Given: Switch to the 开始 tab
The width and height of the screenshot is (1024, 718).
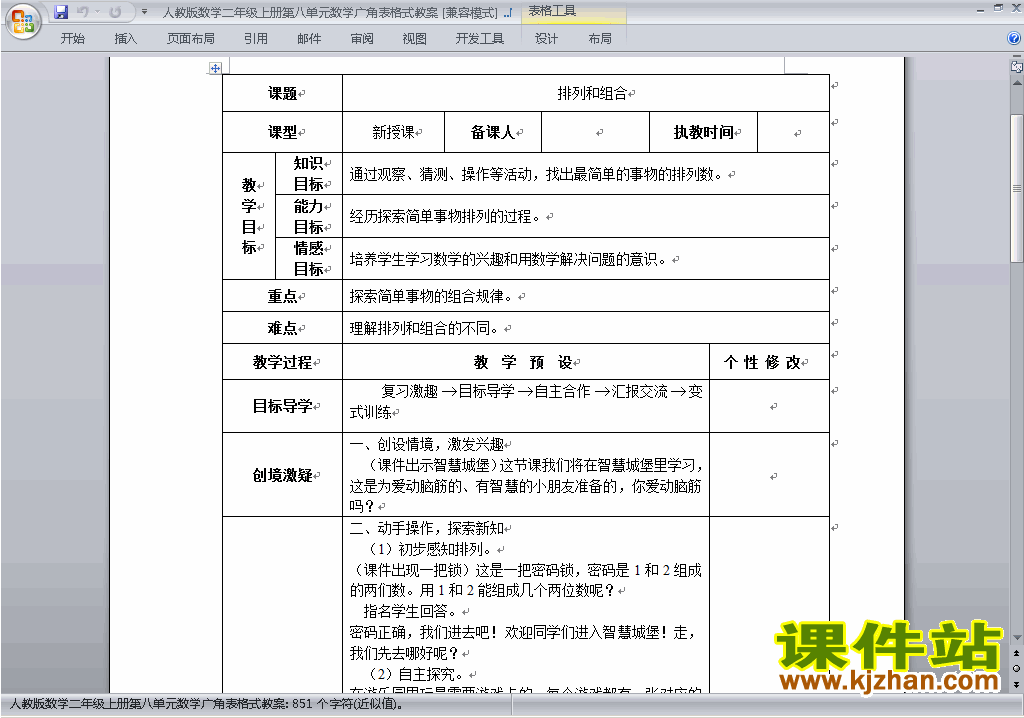Looking at the screenshot, I should click(72, 39).
